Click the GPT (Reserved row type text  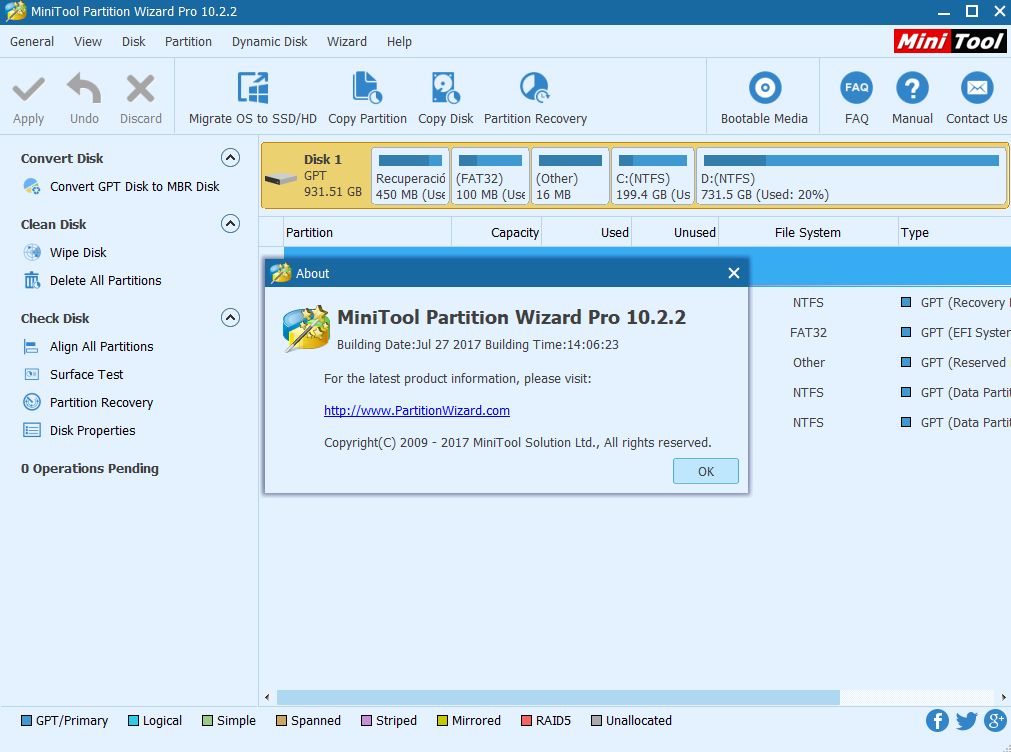(964, 362)
